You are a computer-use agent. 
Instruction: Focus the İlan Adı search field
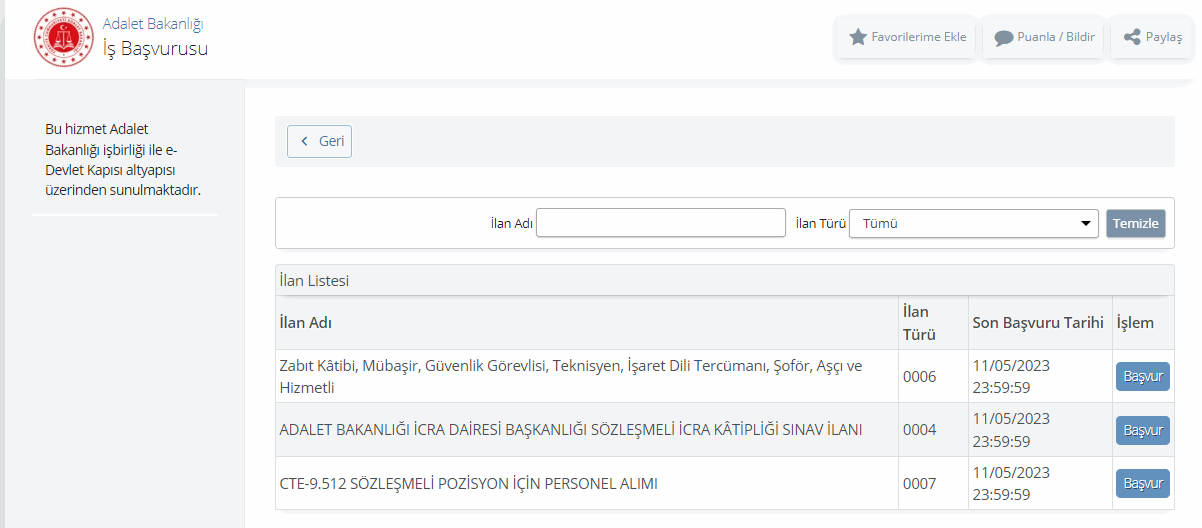(x=660, y=223)
